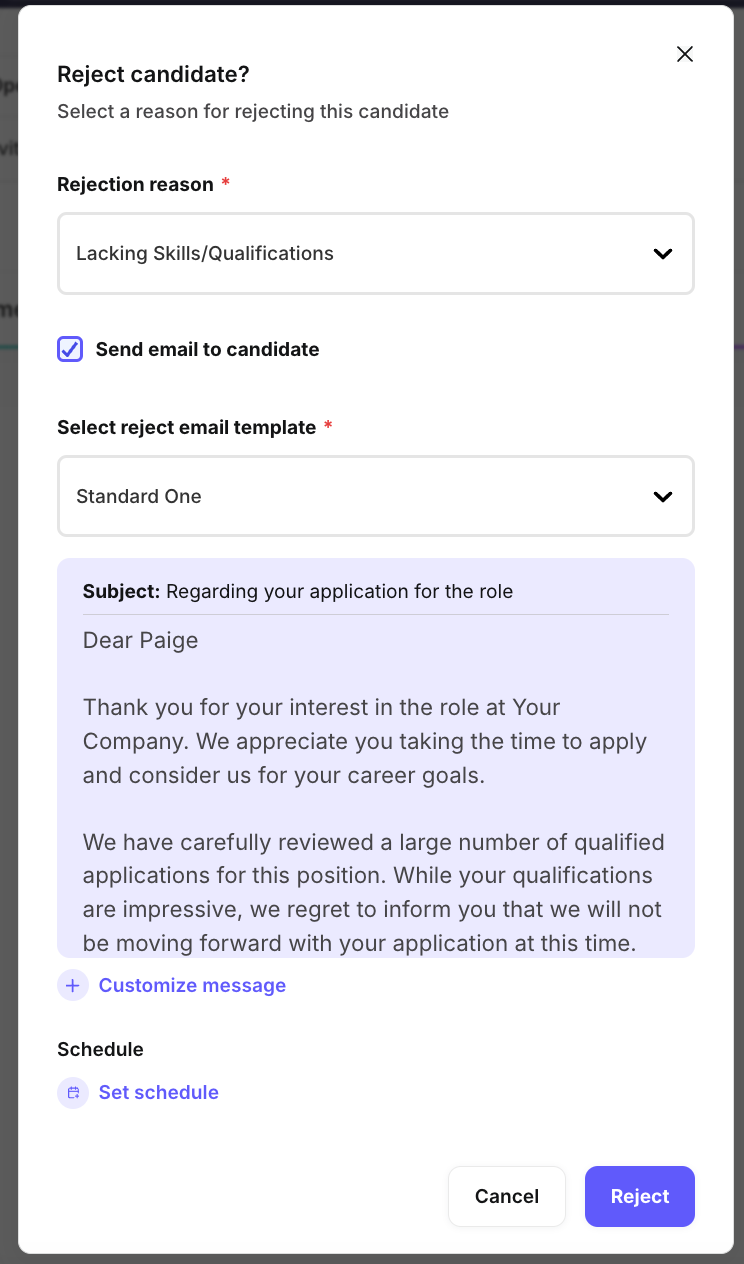Click the 'Send email to candidate' label
The width and height of the screenshot is (744, 1264).
coord(207,349)
